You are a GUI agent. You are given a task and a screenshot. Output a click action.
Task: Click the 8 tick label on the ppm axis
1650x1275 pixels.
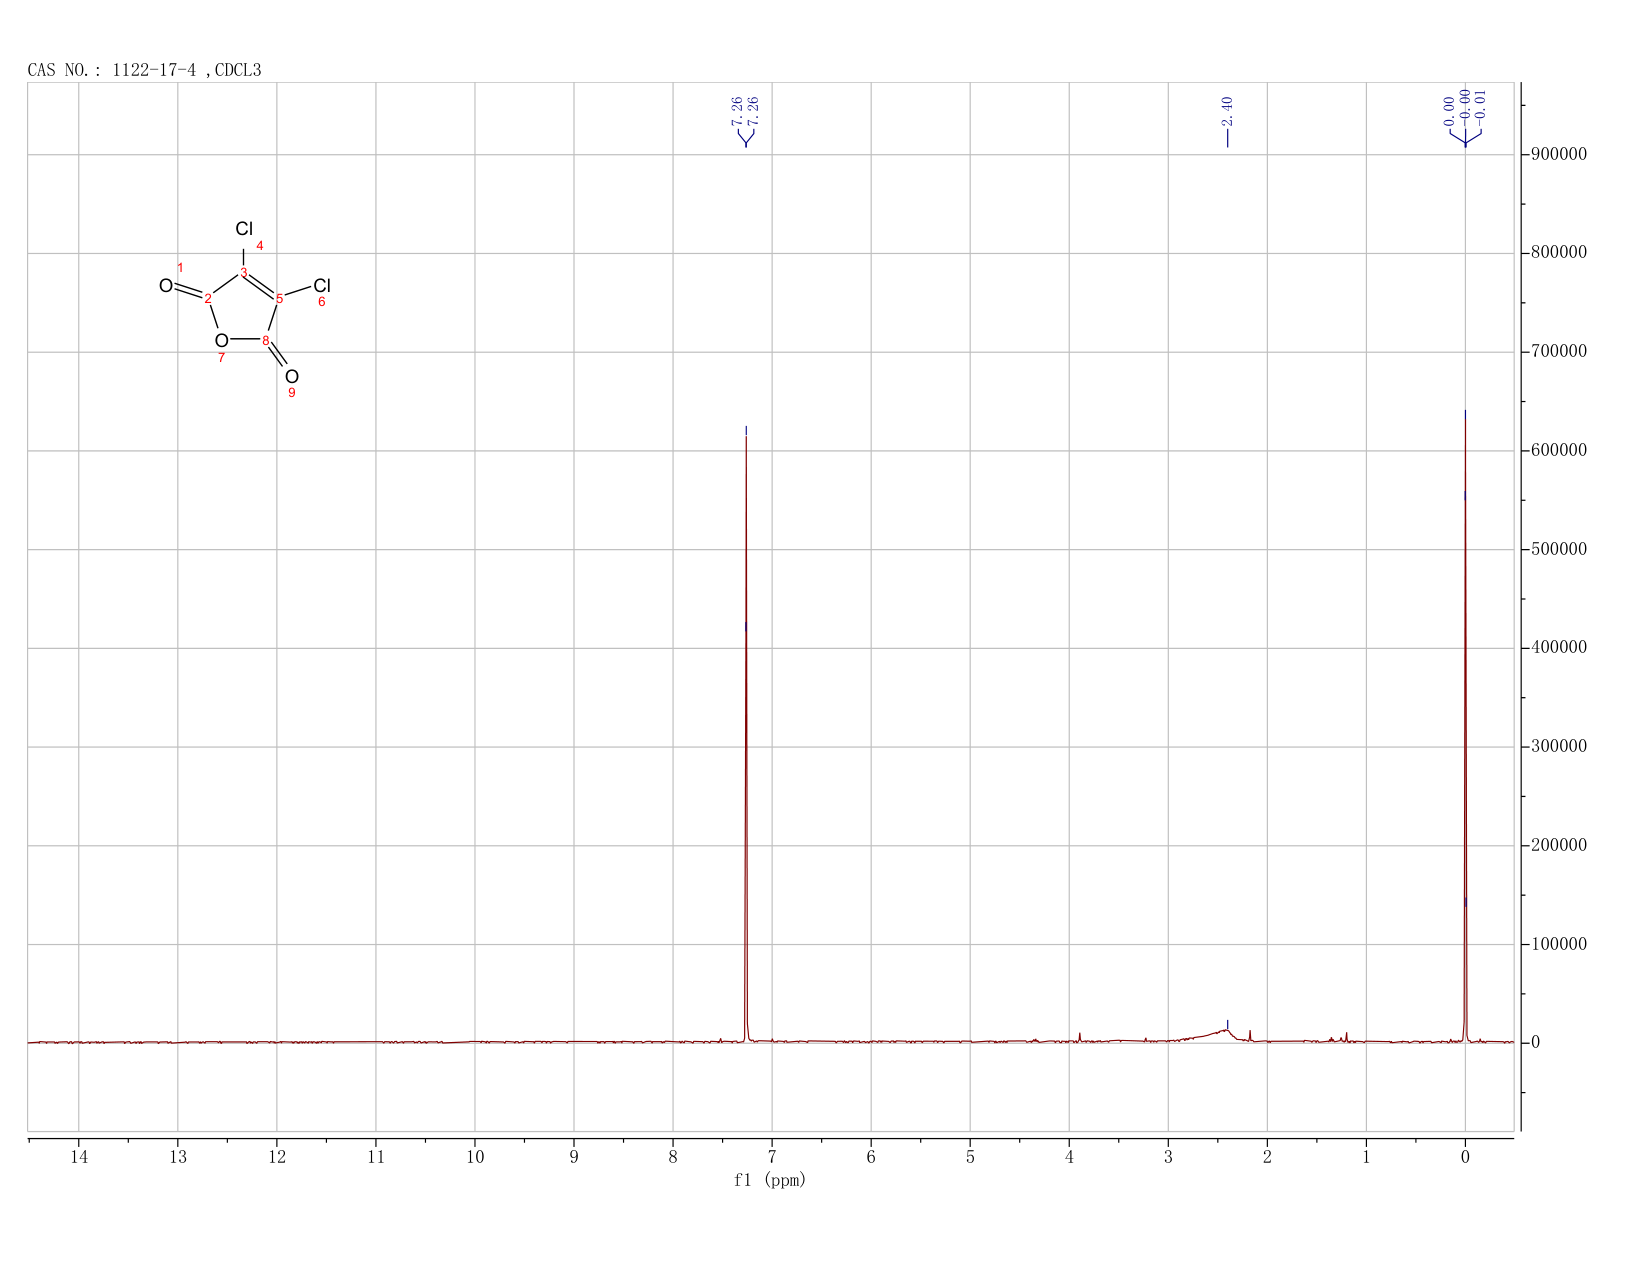click(x=673, y=1157)
